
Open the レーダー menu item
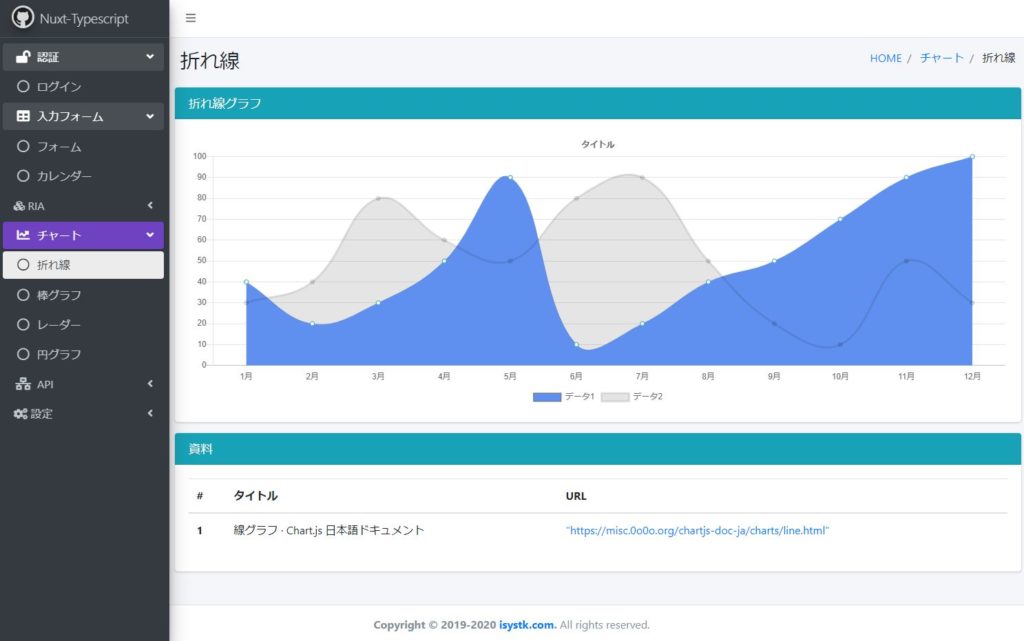[83, 324]
